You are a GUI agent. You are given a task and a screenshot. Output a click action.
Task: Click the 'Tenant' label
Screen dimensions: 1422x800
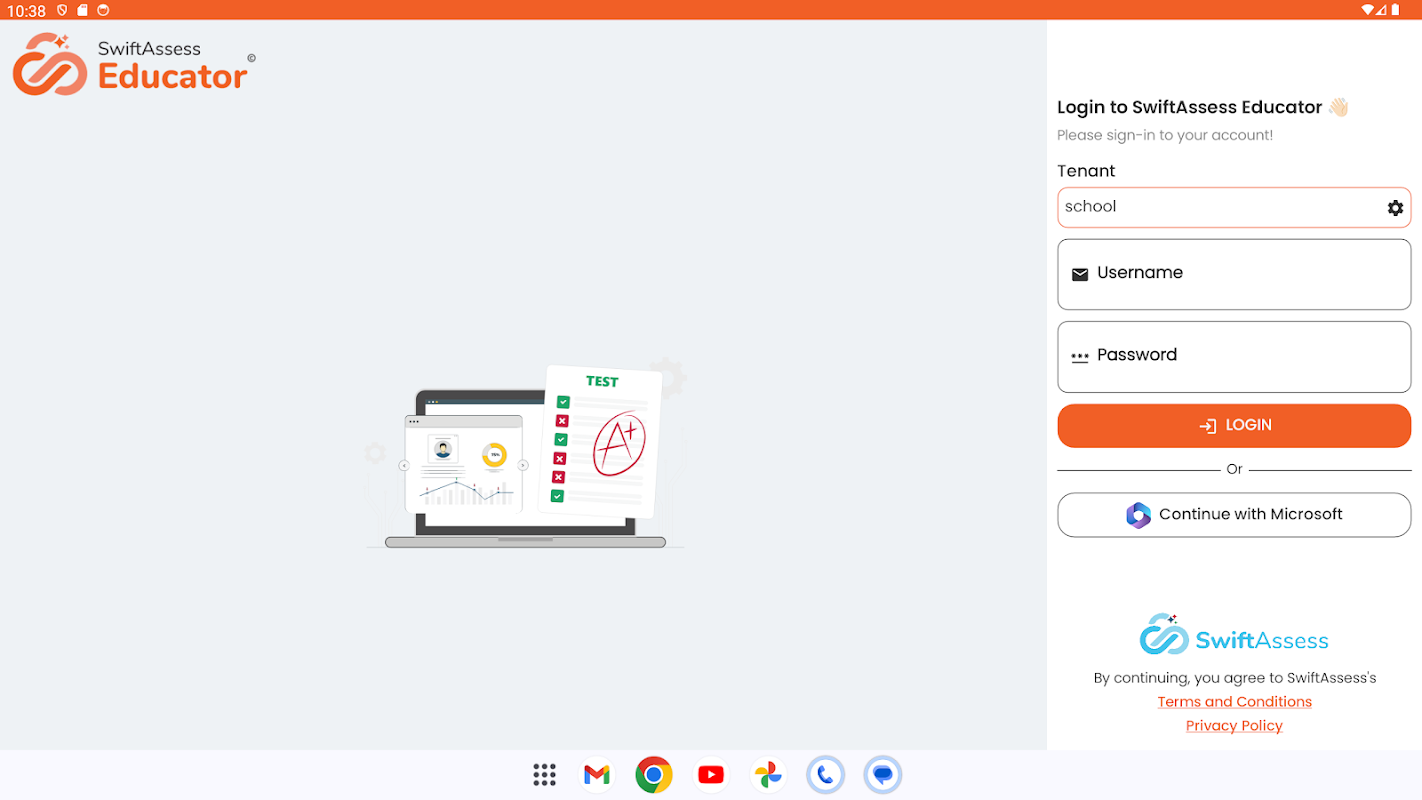tap(1086, 171)
